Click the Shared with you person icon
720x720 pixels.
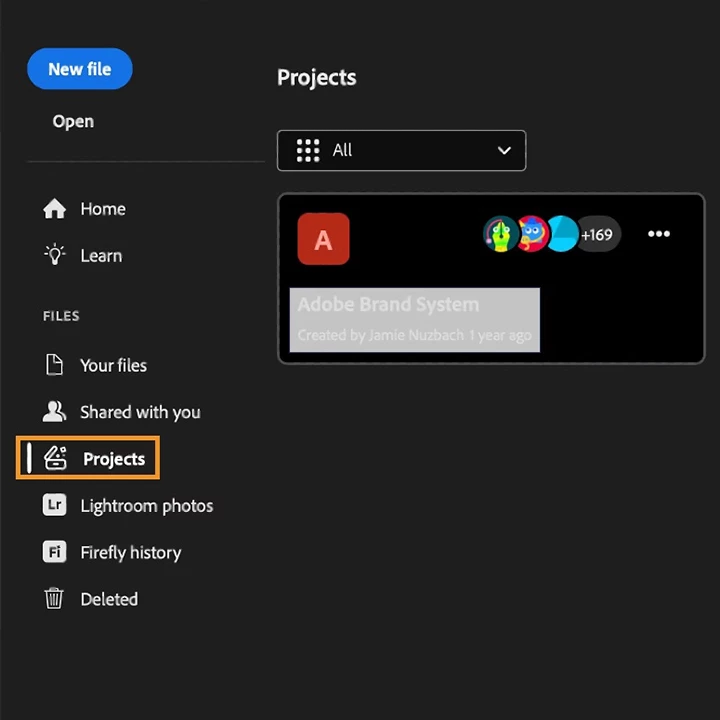[x=54, y=411]
